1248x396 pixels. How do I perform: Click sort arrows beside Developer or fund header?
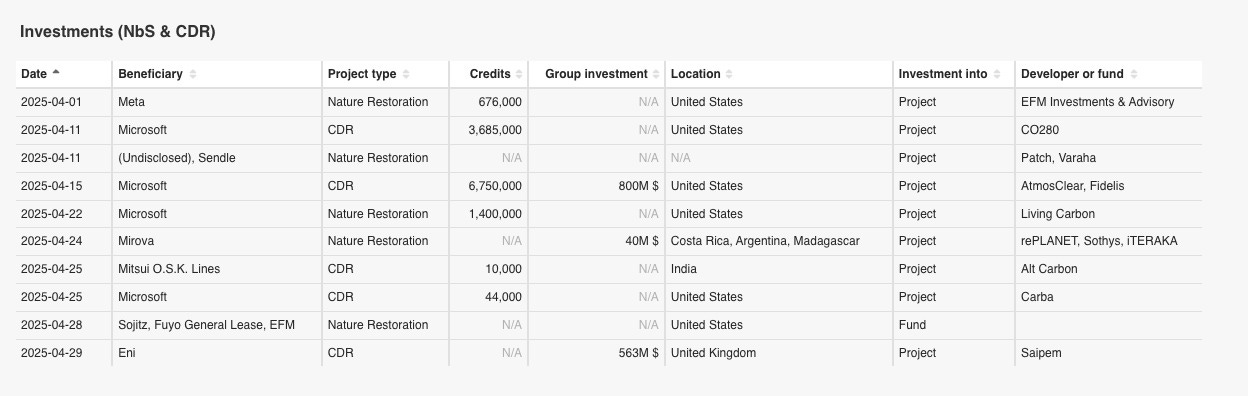[x=1134, y=74]
